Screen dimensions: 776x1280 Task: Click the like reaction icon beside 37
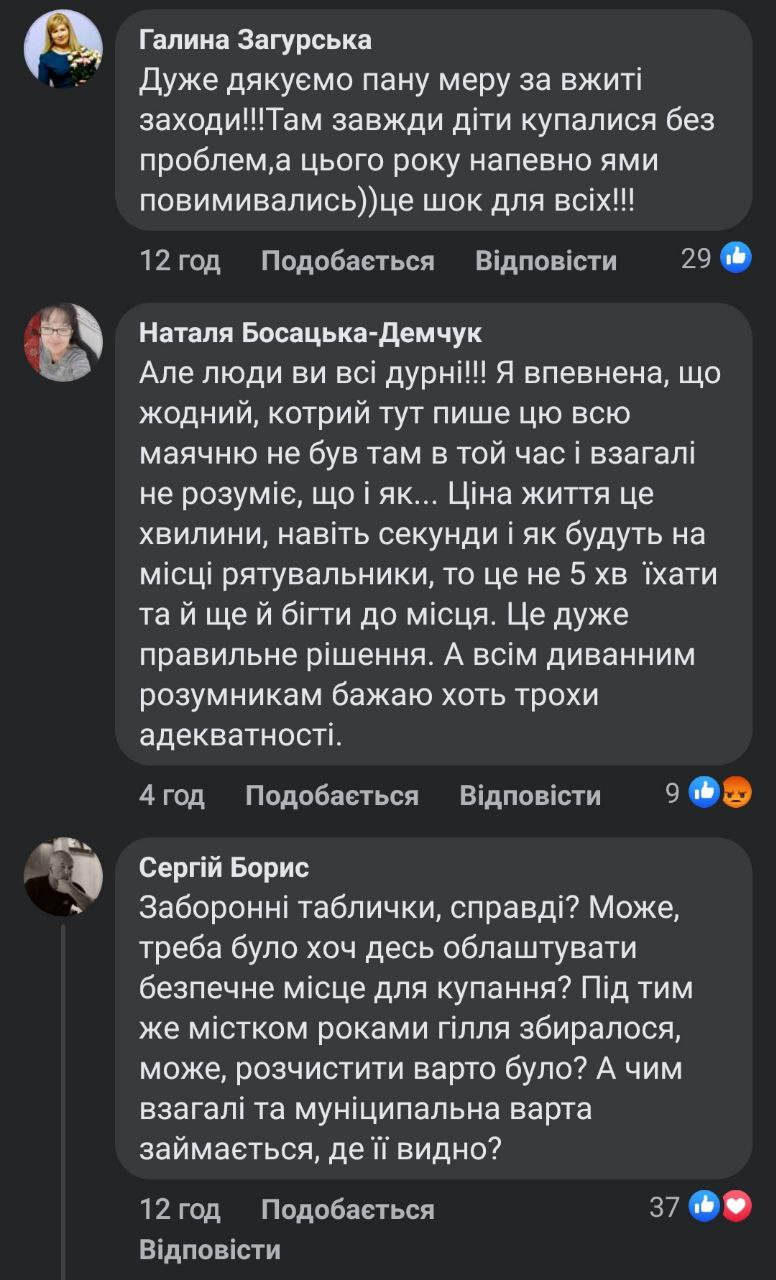pyautogui.click(x=705, y=1206)
